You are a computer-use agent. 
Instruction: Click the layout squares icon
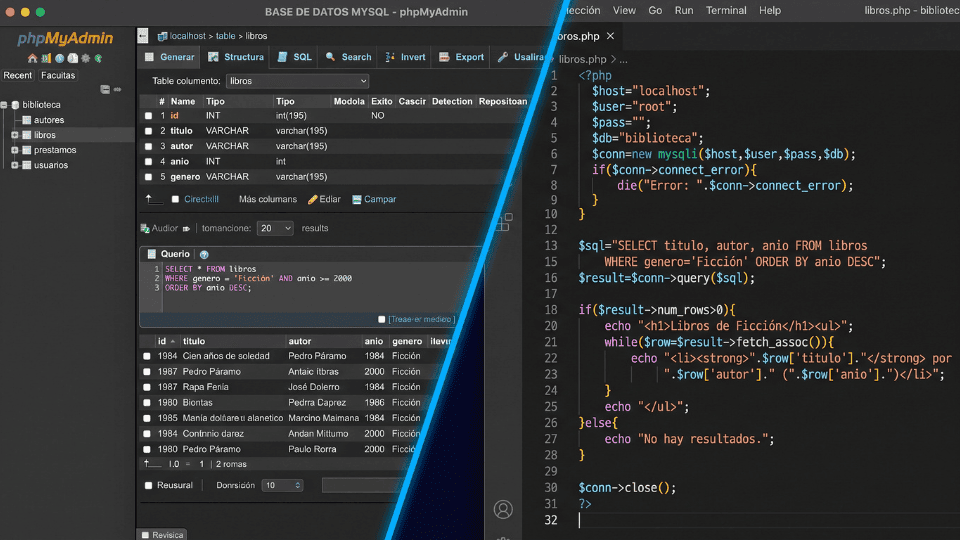pos(504,222)
